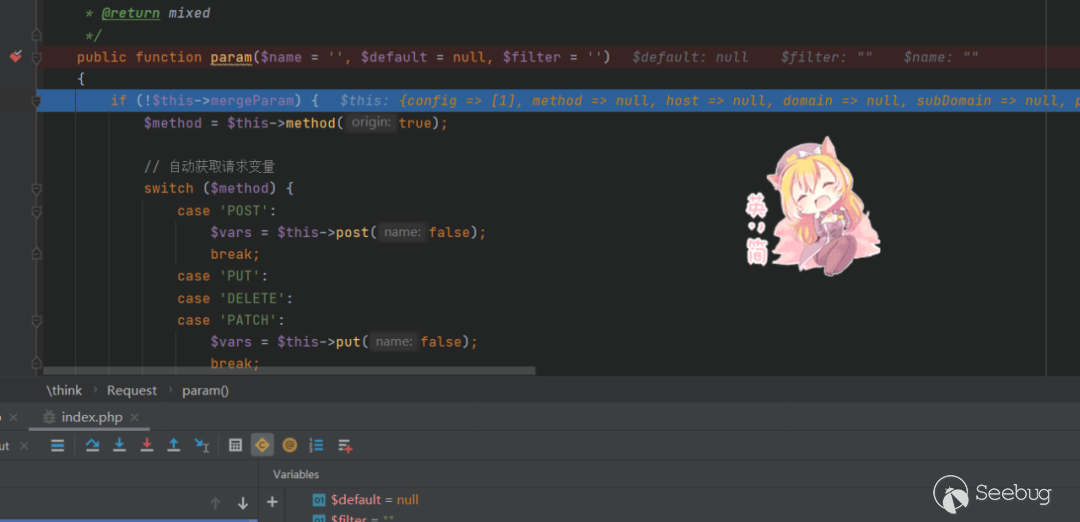Click the \think breadcrumb
This screenshot has height=522, width=1080.
pos(64,390)
